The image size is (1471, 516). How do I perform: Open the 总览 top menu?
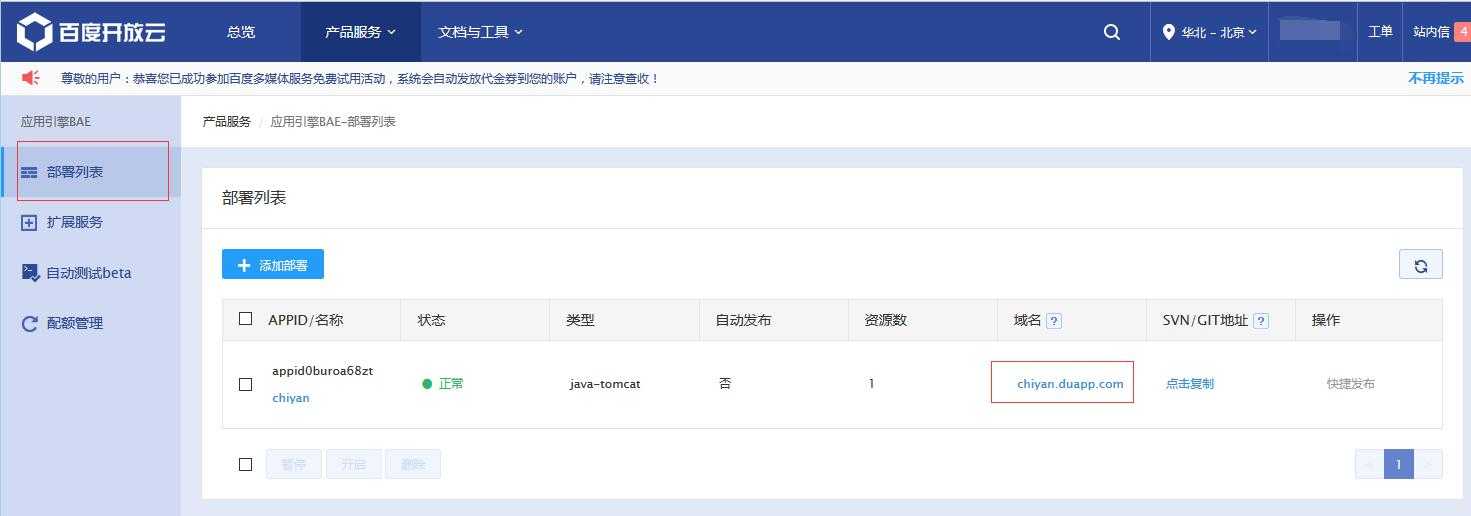tap(241, 32)
